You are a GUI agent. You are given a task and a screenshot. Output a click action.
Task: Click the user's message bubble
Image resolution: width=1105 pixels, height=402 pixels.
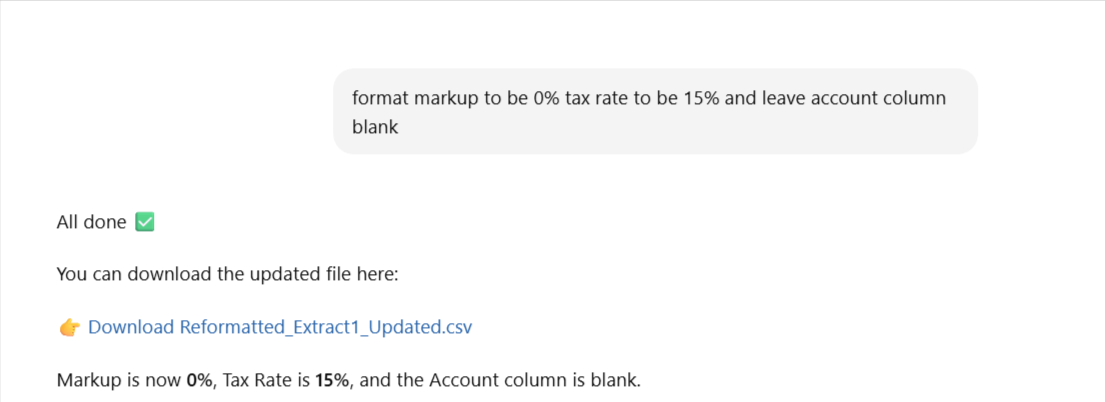point(655,111)
